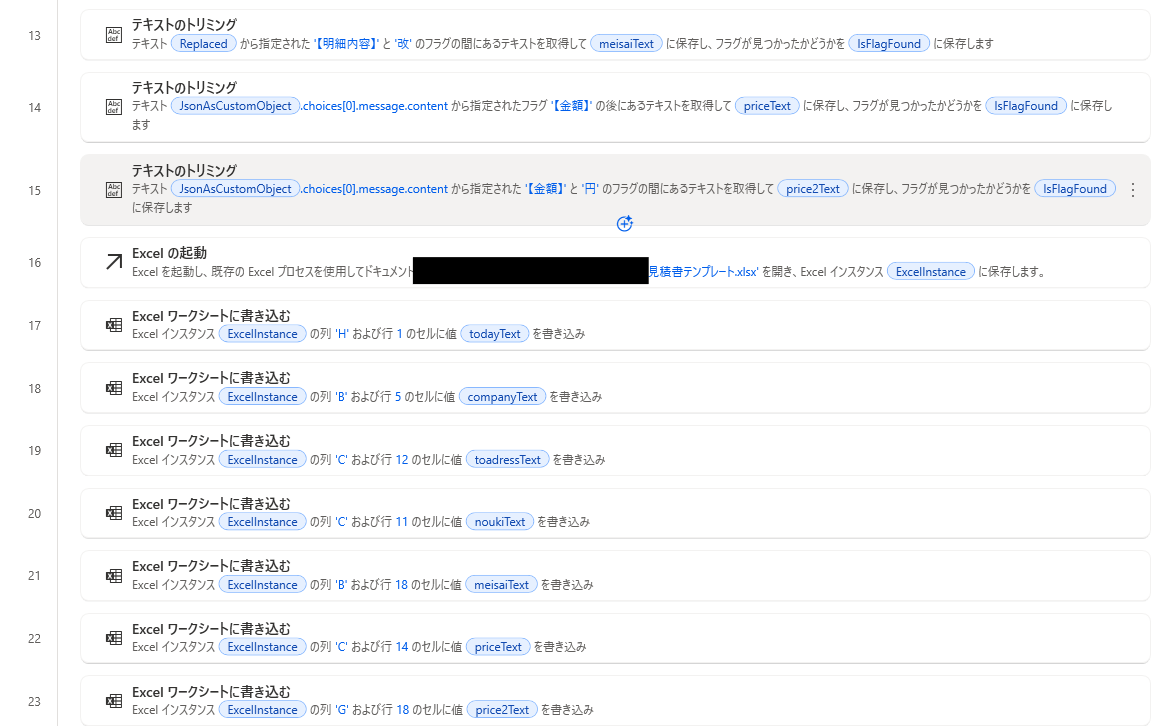
Task: Click the Excel worksheet icon on step 21
Action: tap(114, 575)
